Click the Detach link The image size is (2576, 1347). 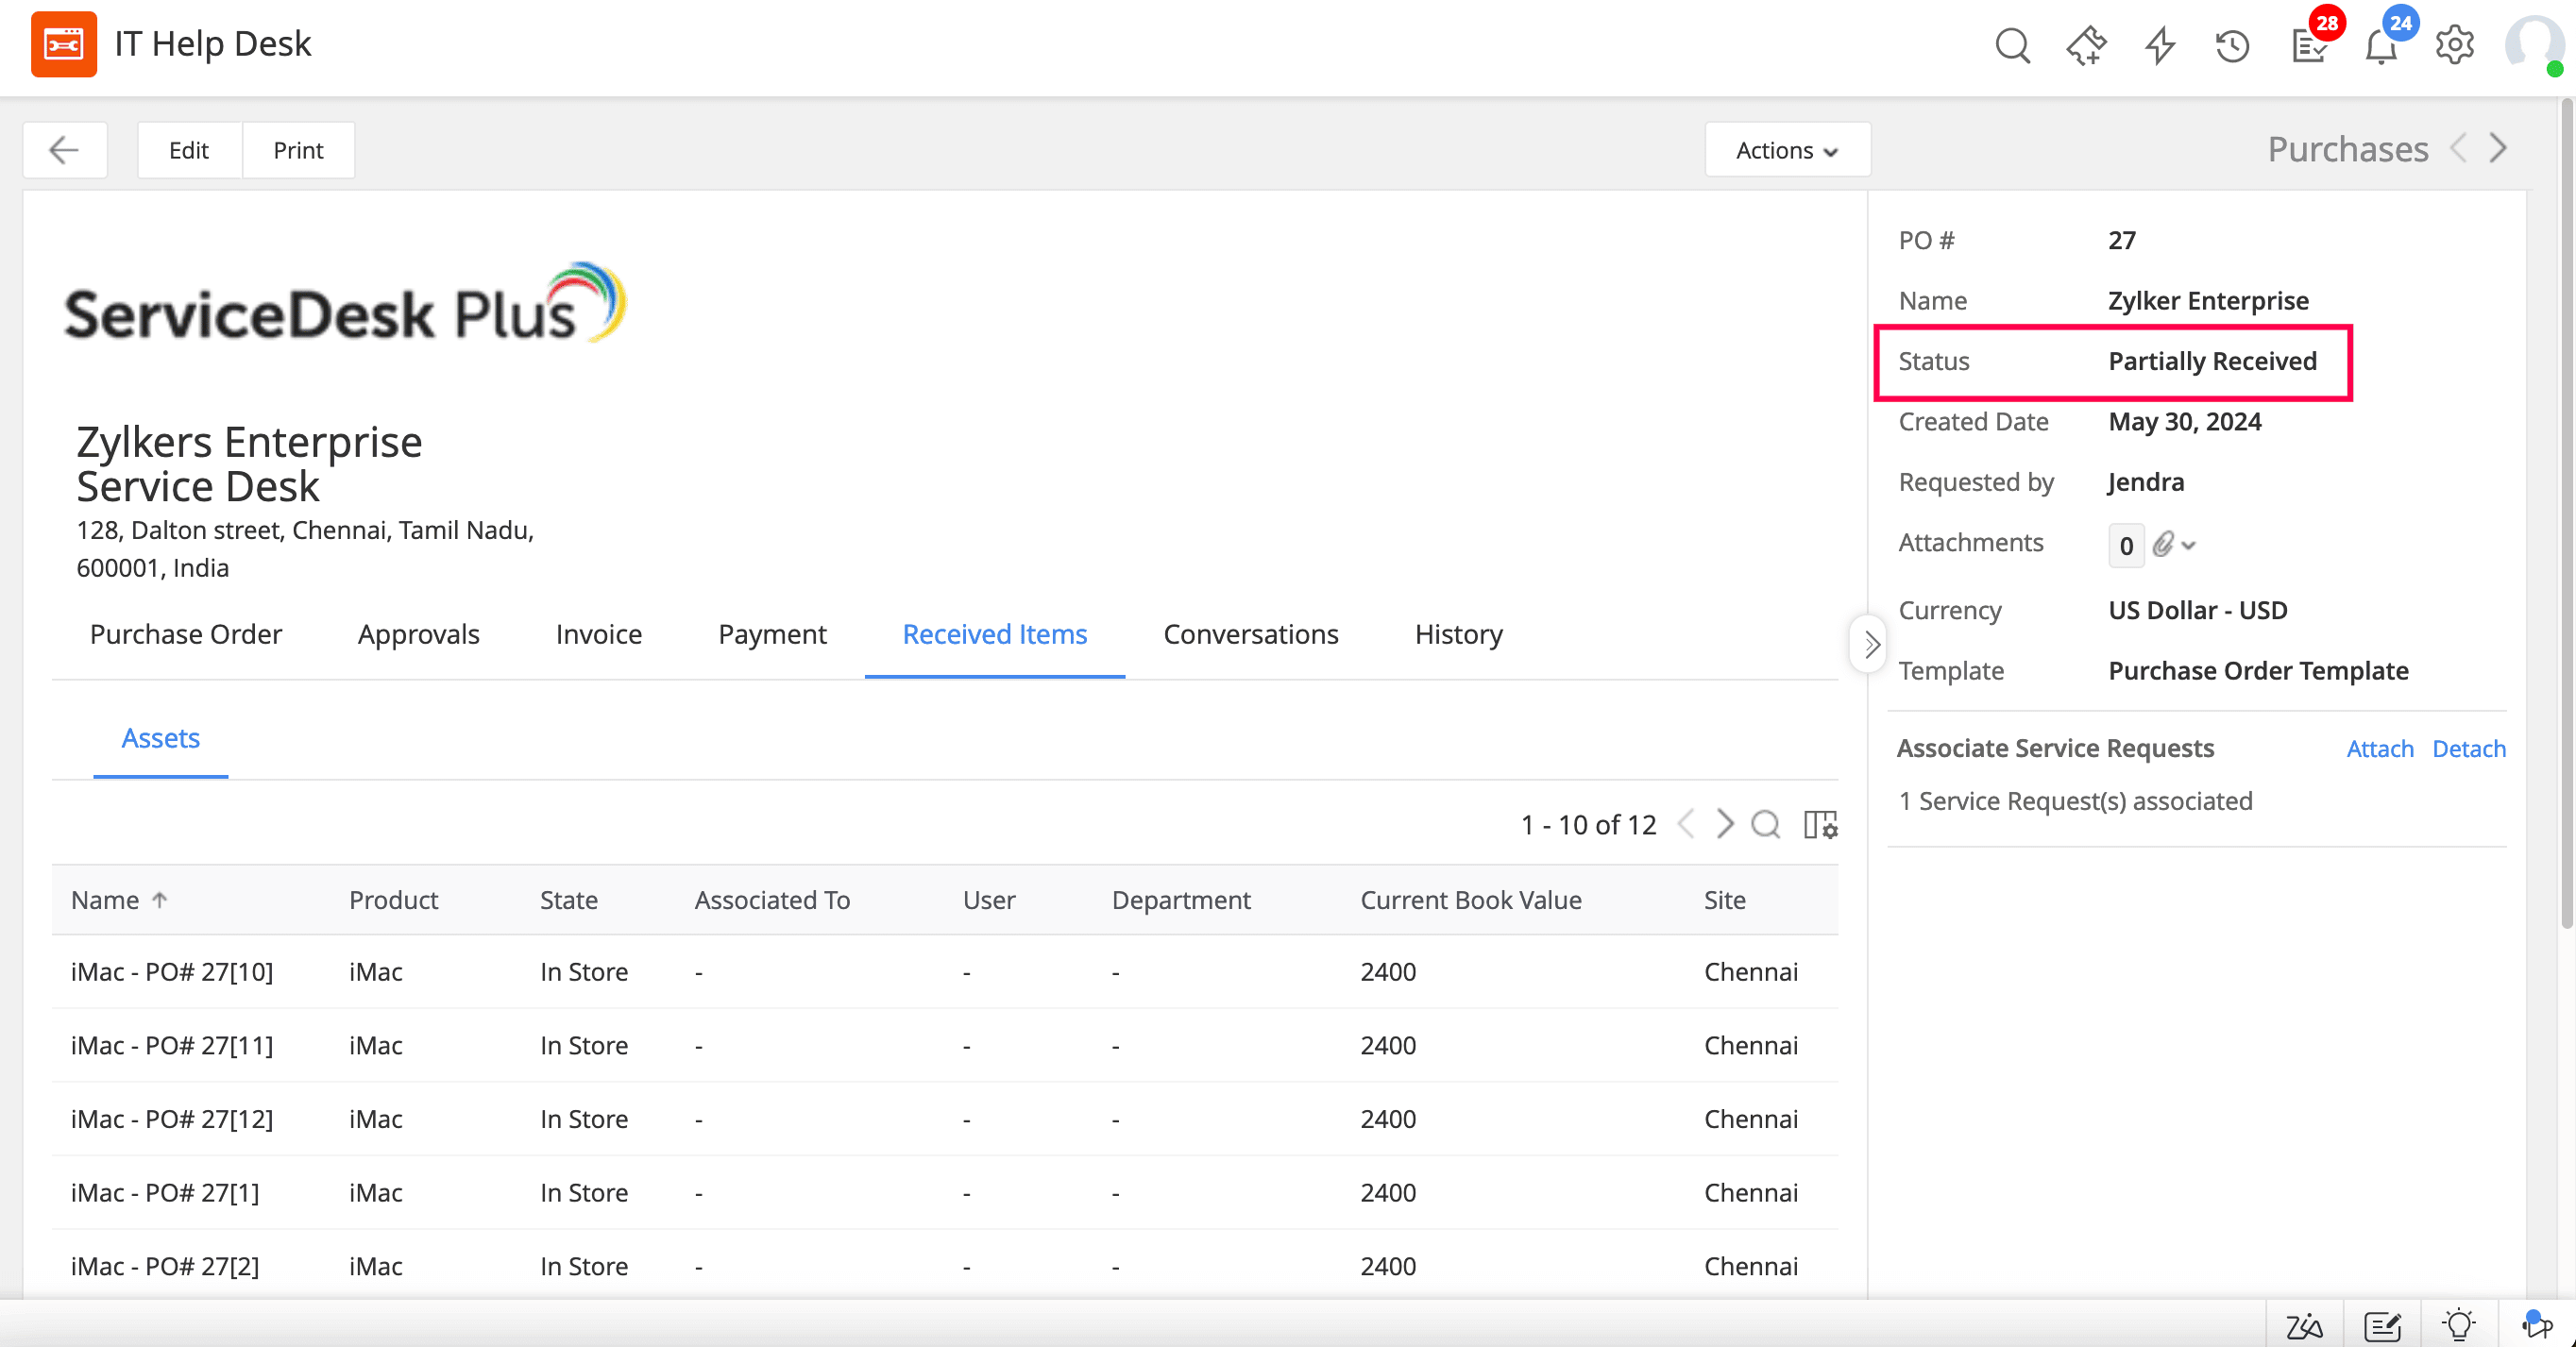click(x=2468, y=748)
